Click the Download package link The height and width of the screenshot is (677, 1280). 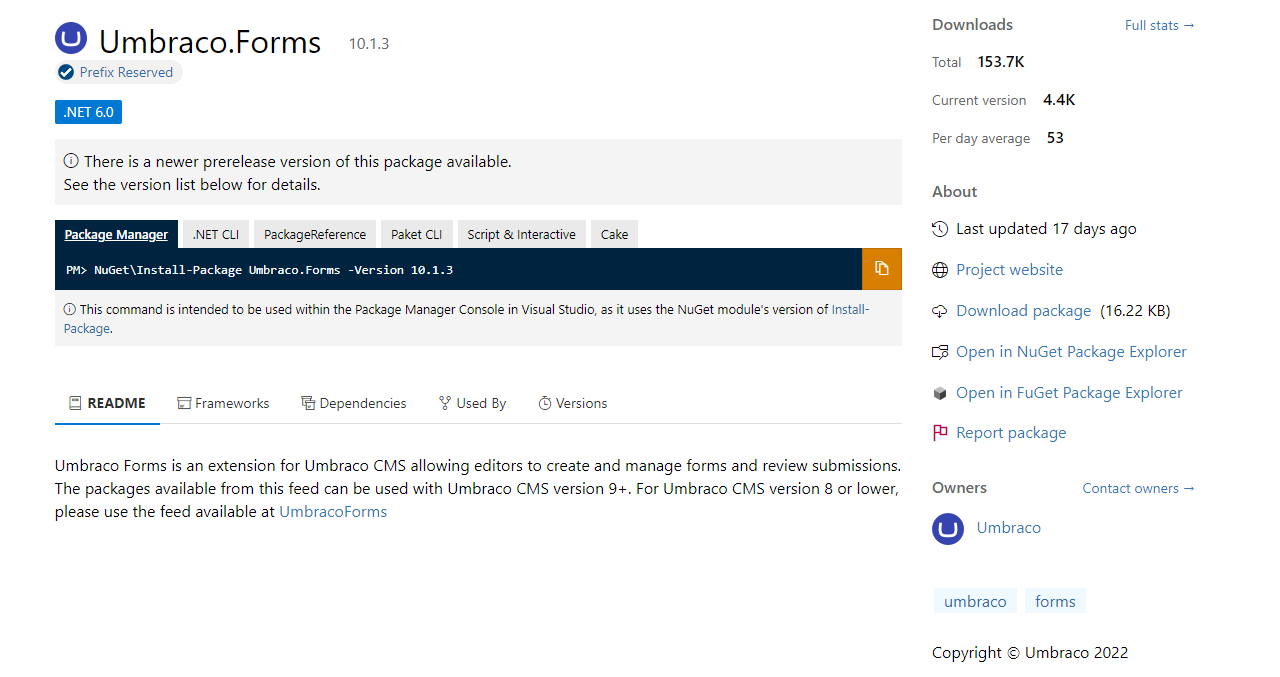(x=1023, y=311)
